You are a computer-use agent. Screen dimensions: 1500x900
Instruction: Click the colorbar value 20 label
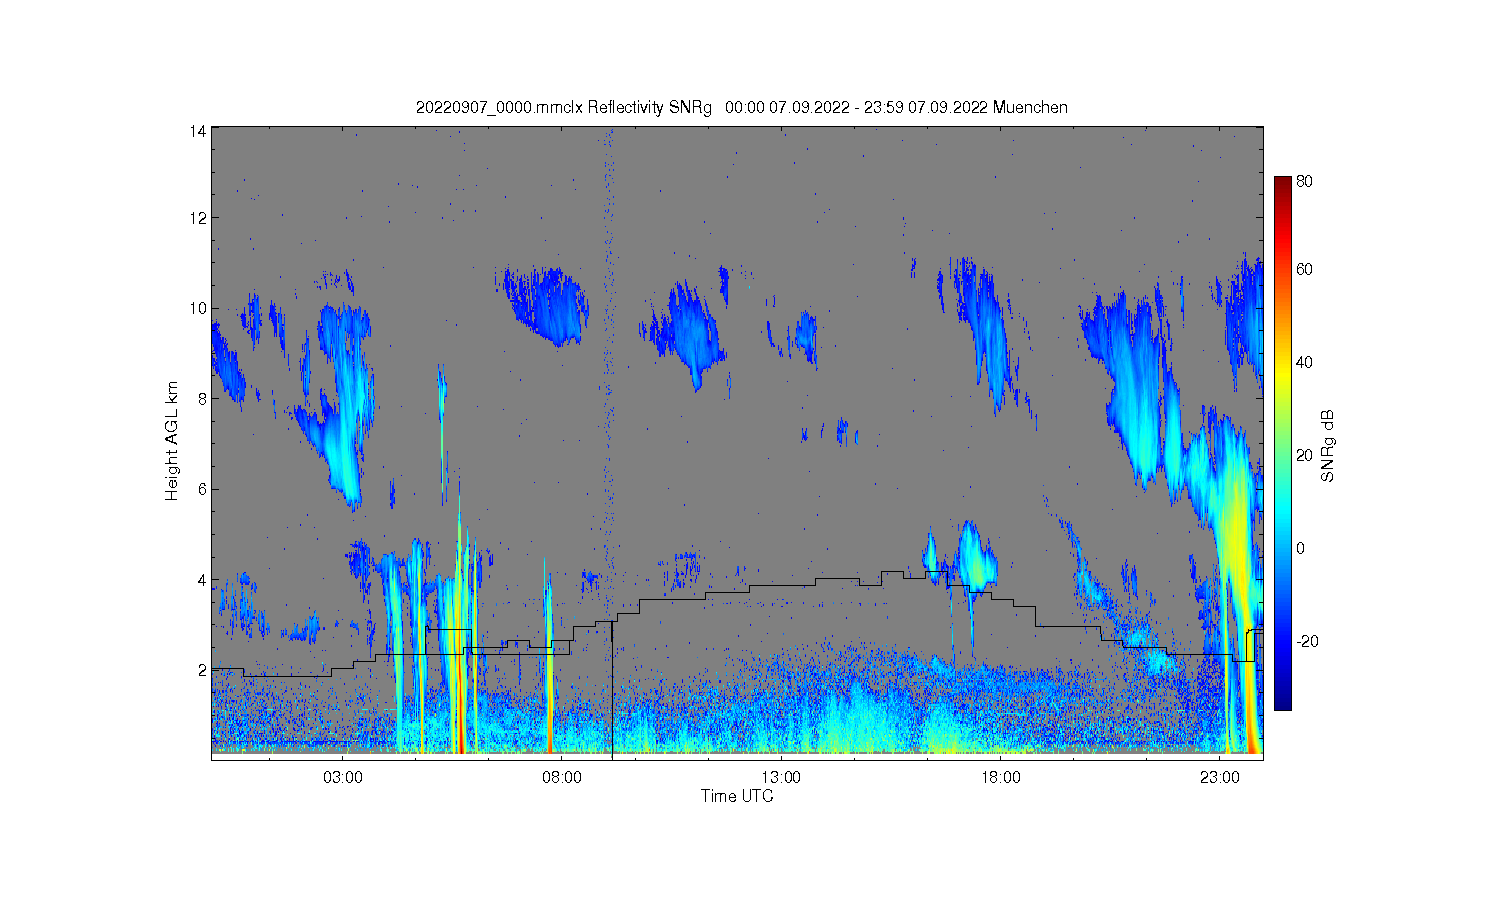(x=1304, y=455)
